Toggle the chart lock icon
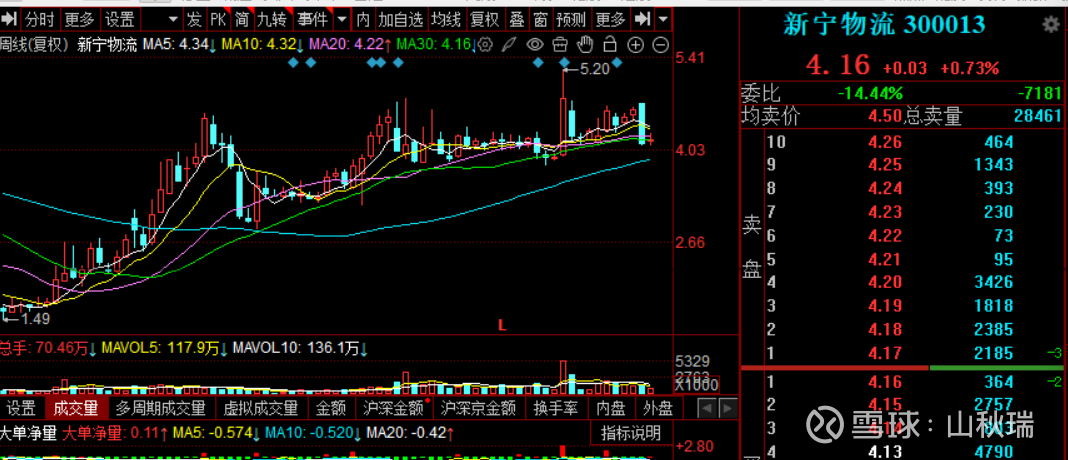The height and width of the screenshot is (460, 1068). coord(610,45)
